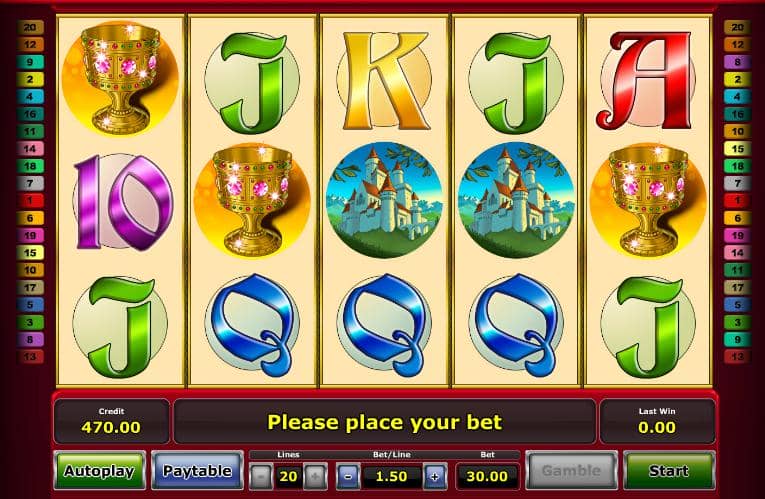
Task: Click the greyed-out Gamble button
Action: click(x=571, y=470)
